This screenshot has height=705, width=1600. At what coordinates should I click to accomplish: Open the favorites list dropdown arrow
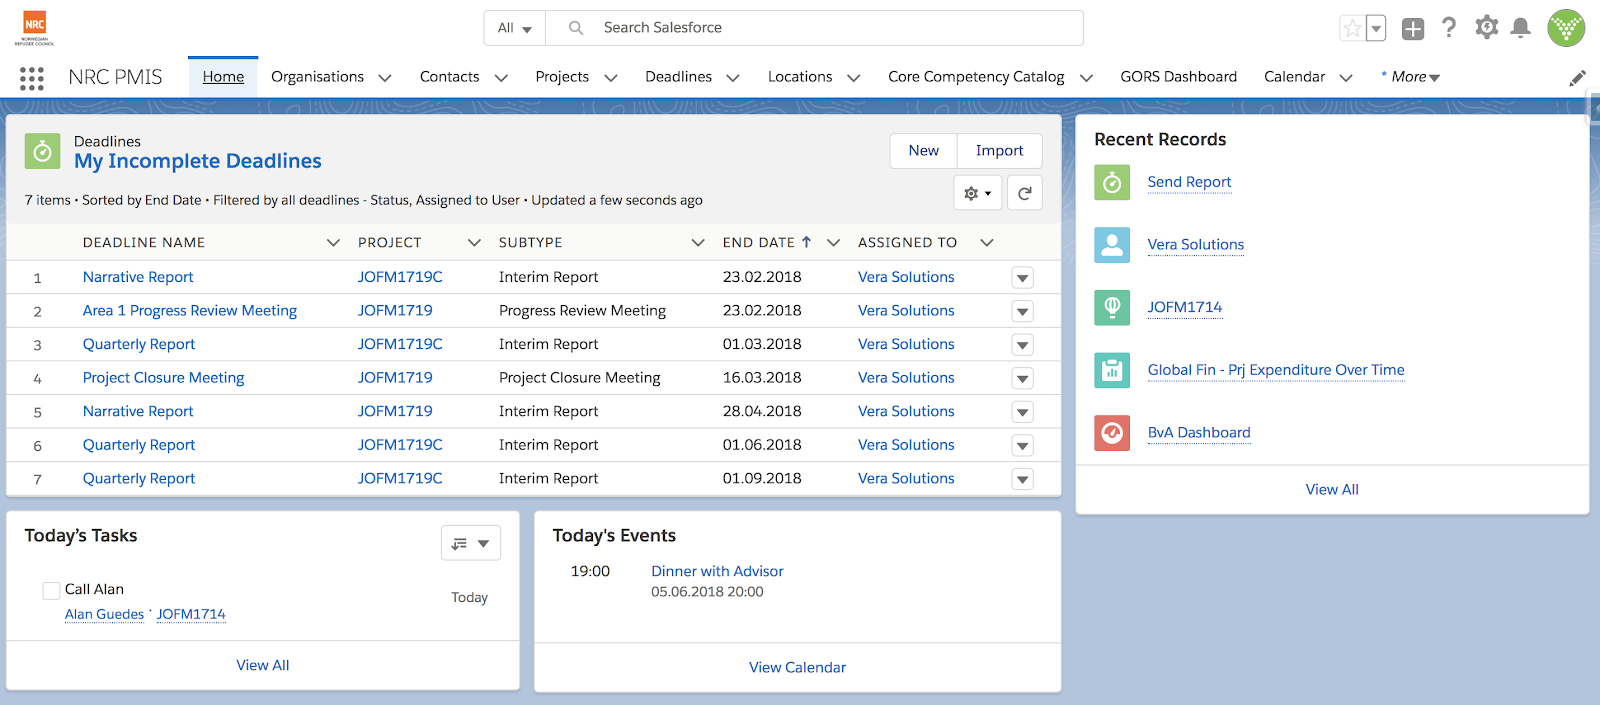(1377, 28)
